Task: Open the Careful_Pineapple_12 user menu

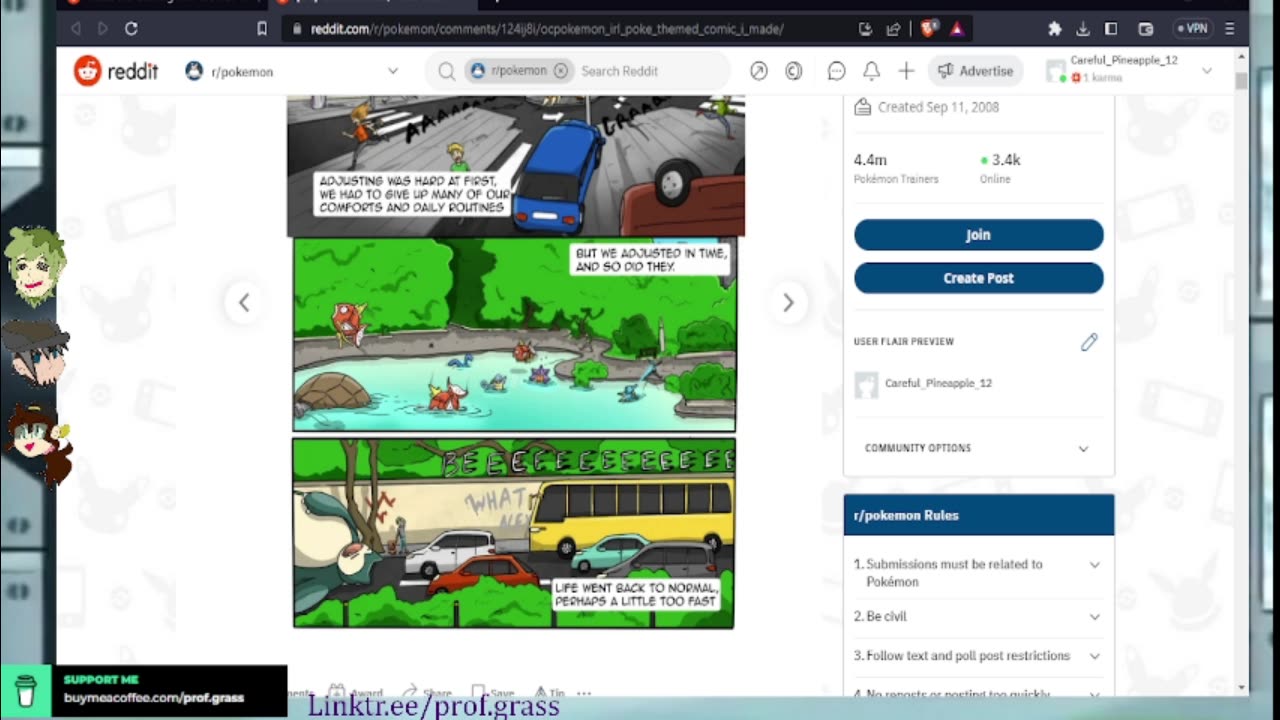Action: click(x=1128, y=70)
